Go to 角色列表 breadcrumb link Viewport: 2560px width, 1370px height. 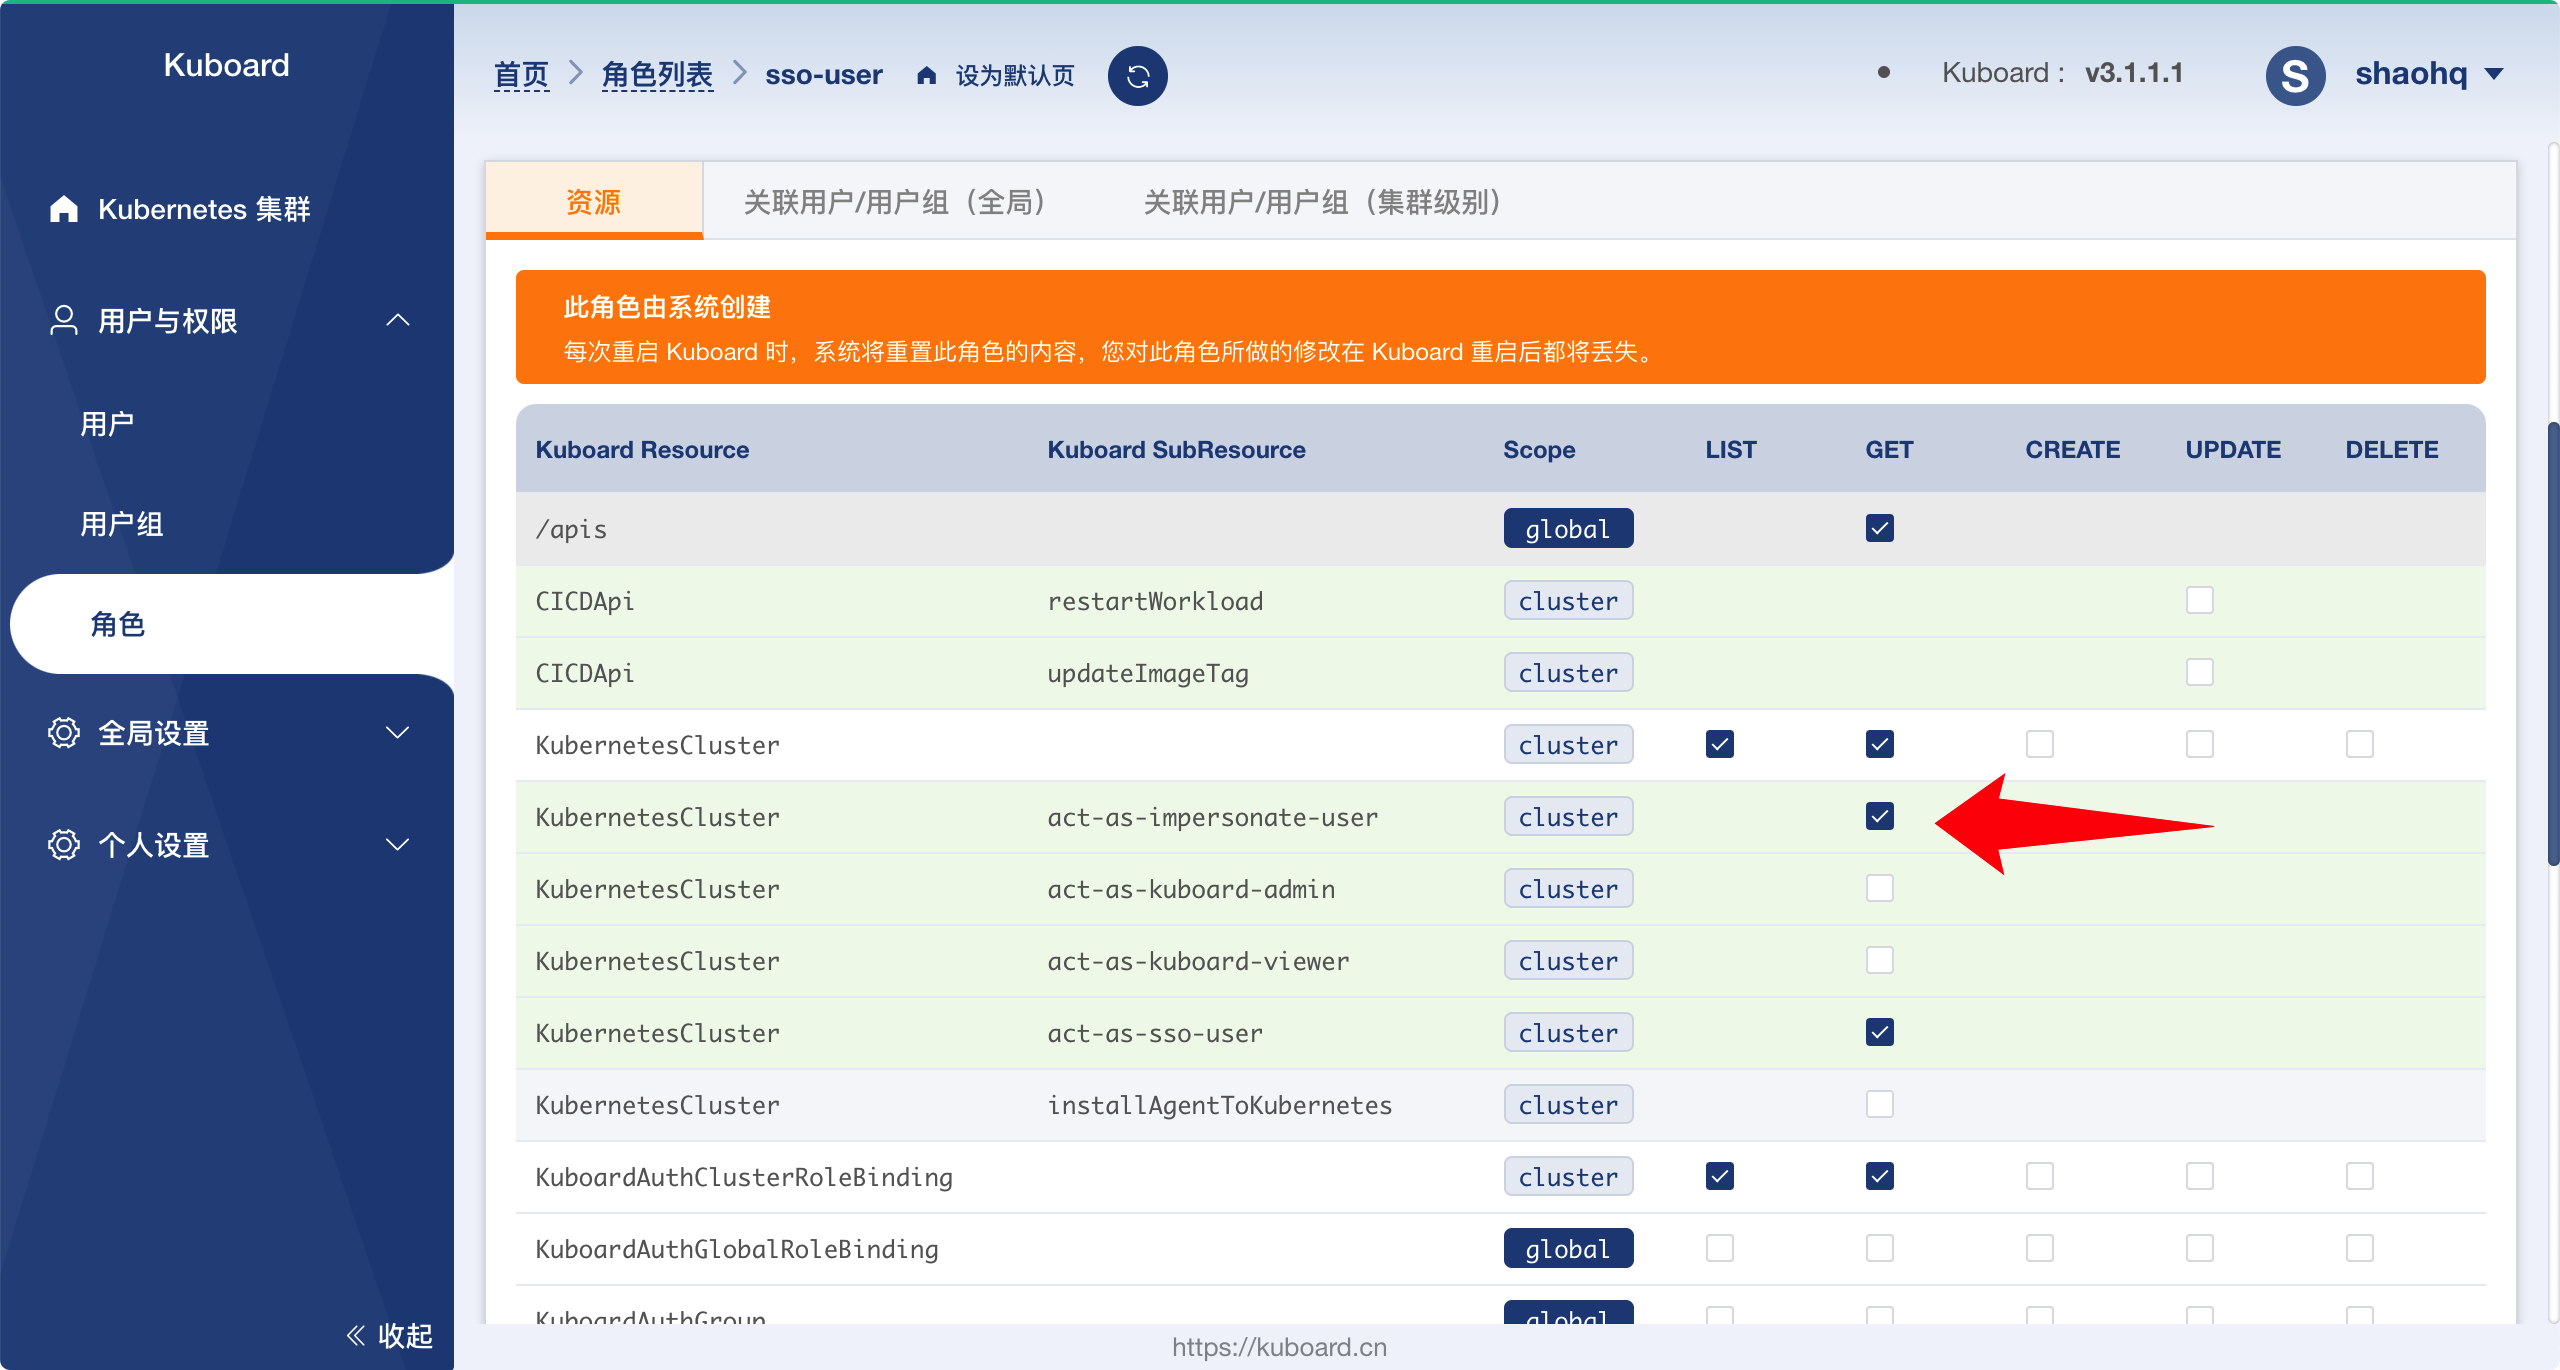point(657,75)
